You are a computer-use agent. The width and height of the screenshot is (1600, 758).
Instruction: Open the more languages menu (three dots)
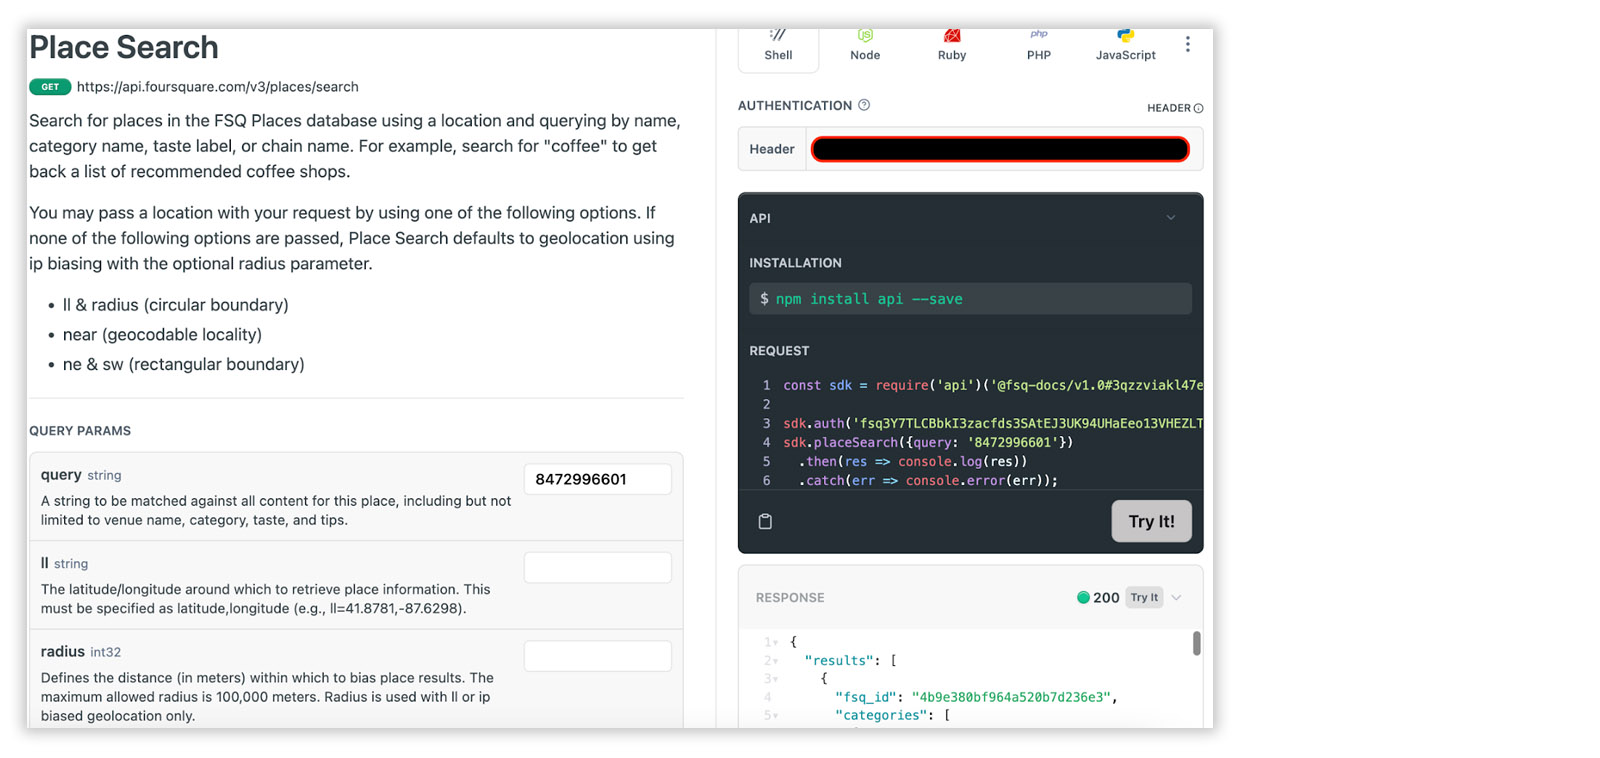pos(1187,44)
